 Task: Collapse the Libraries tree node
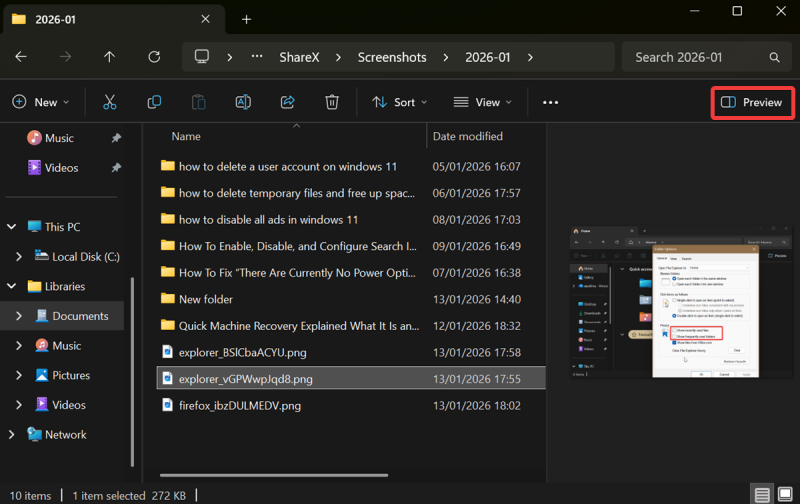pos(13,286)
